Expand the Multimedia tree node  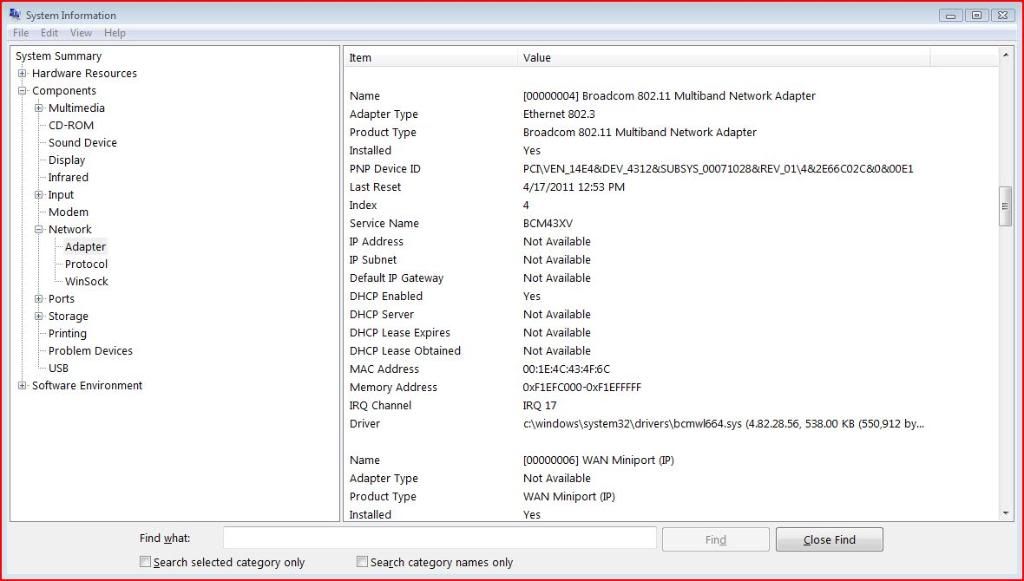click(x=39, y=108)
